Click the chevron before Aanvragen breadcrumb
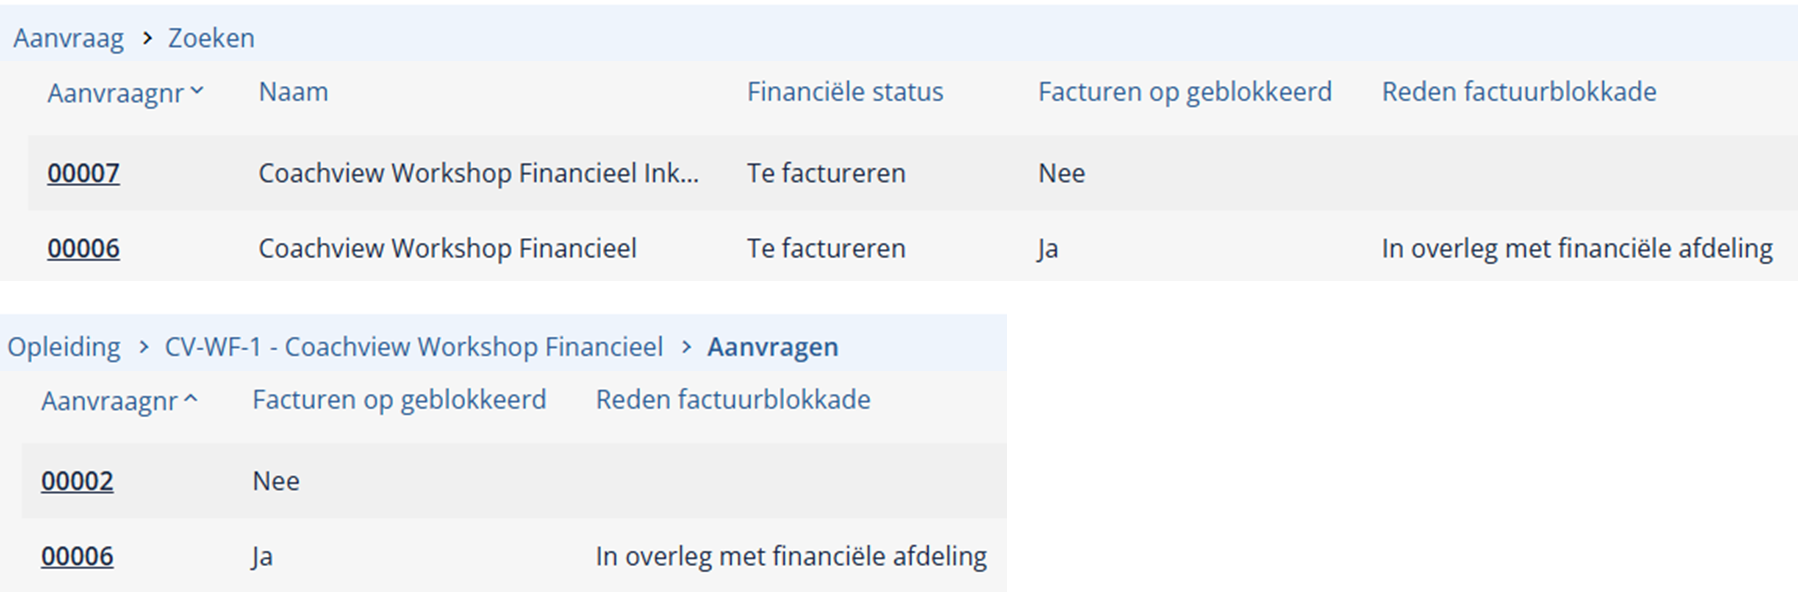 (686, 347)
